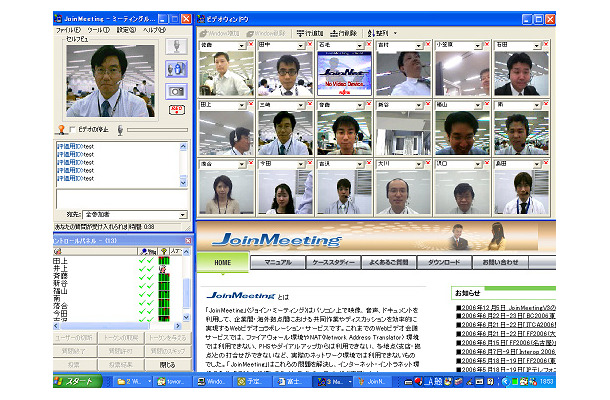
Task: Open participant dropdown on the 小笠原 tile
Action: point(478,46)
